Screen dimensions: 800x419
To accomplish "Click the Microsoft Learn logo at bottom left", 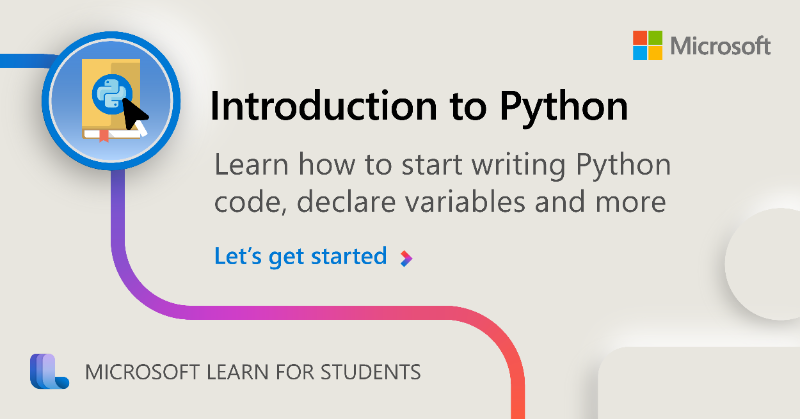I will coord(49,371).
